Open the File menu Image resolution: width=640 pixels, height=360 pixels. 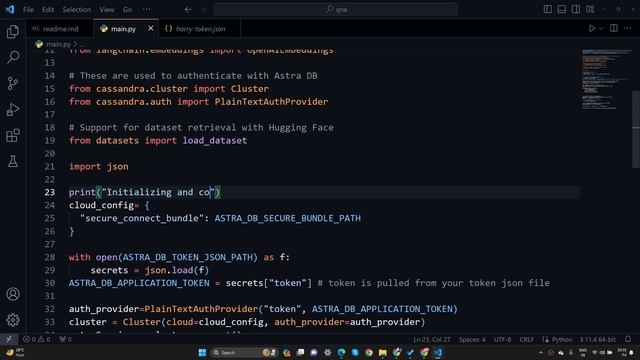click(x=28, y=9)
